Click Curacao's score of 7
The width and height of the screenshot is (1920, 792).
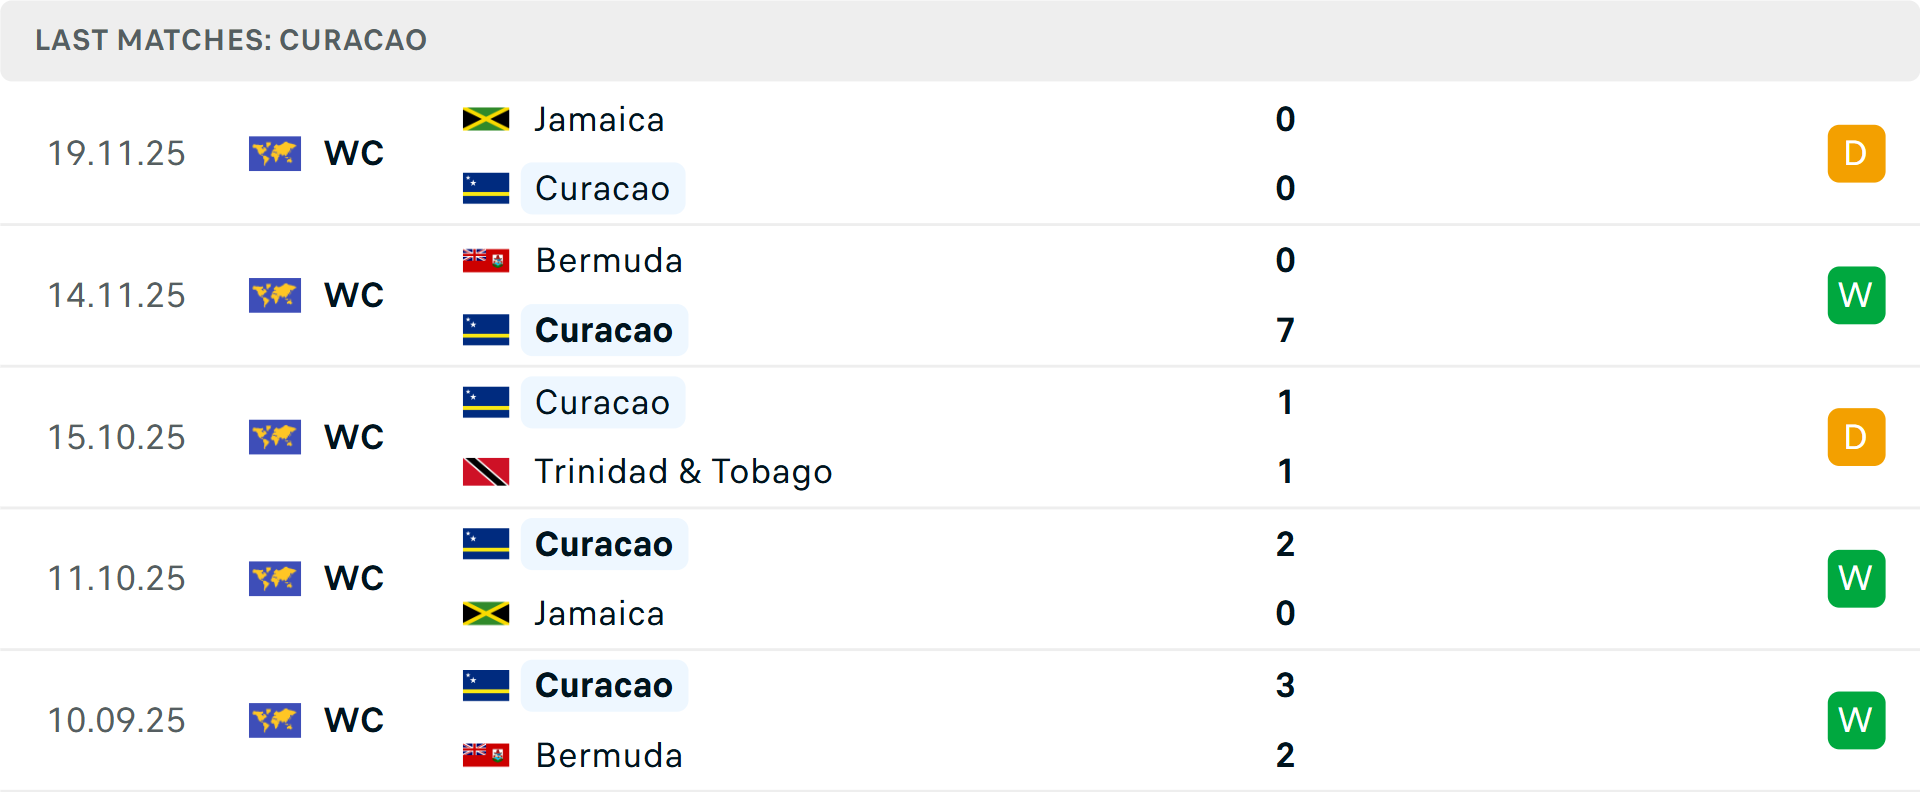coord(1285,331)
